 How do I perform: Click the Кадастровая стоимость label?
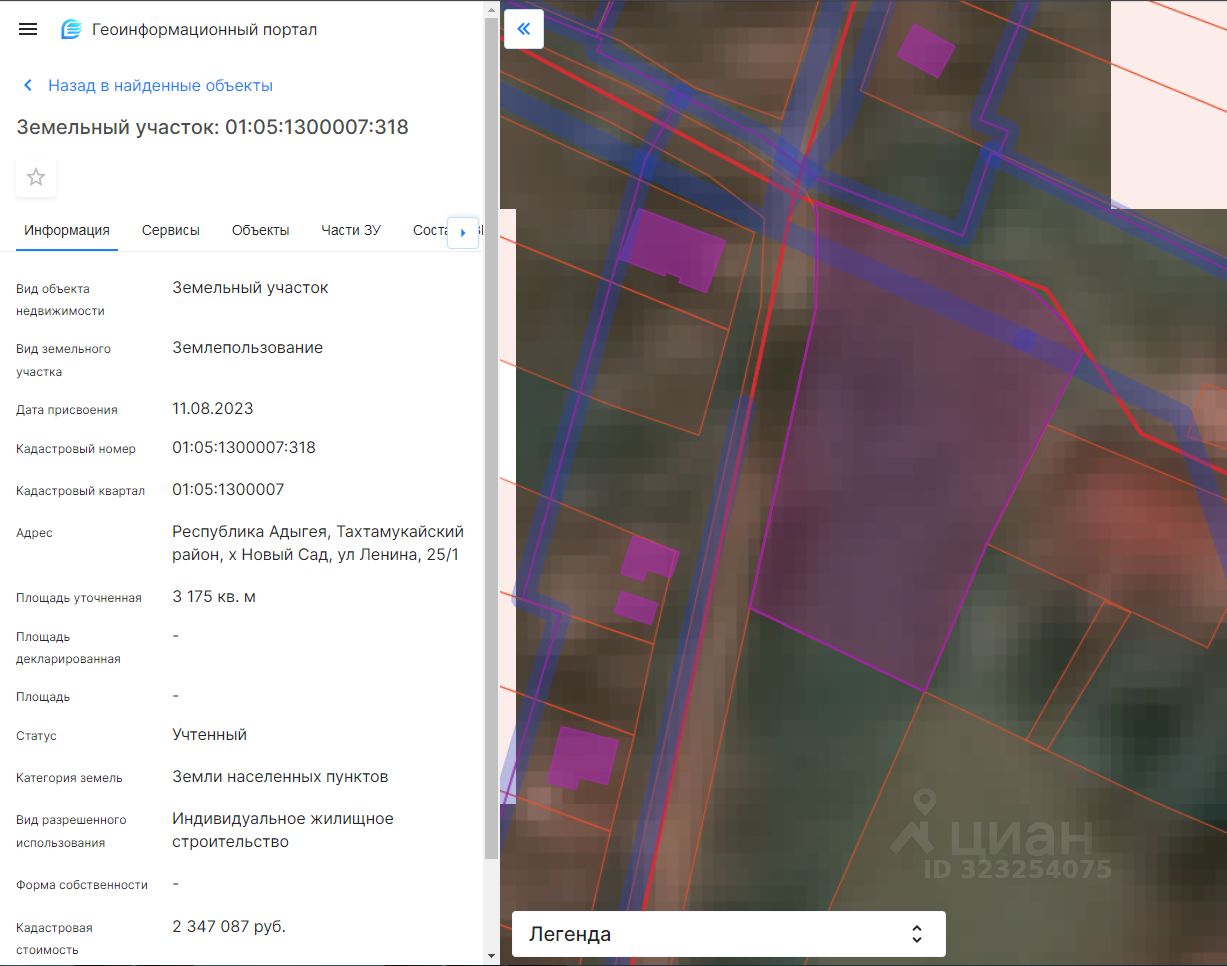pyautogui.click(x=56, y=939)
